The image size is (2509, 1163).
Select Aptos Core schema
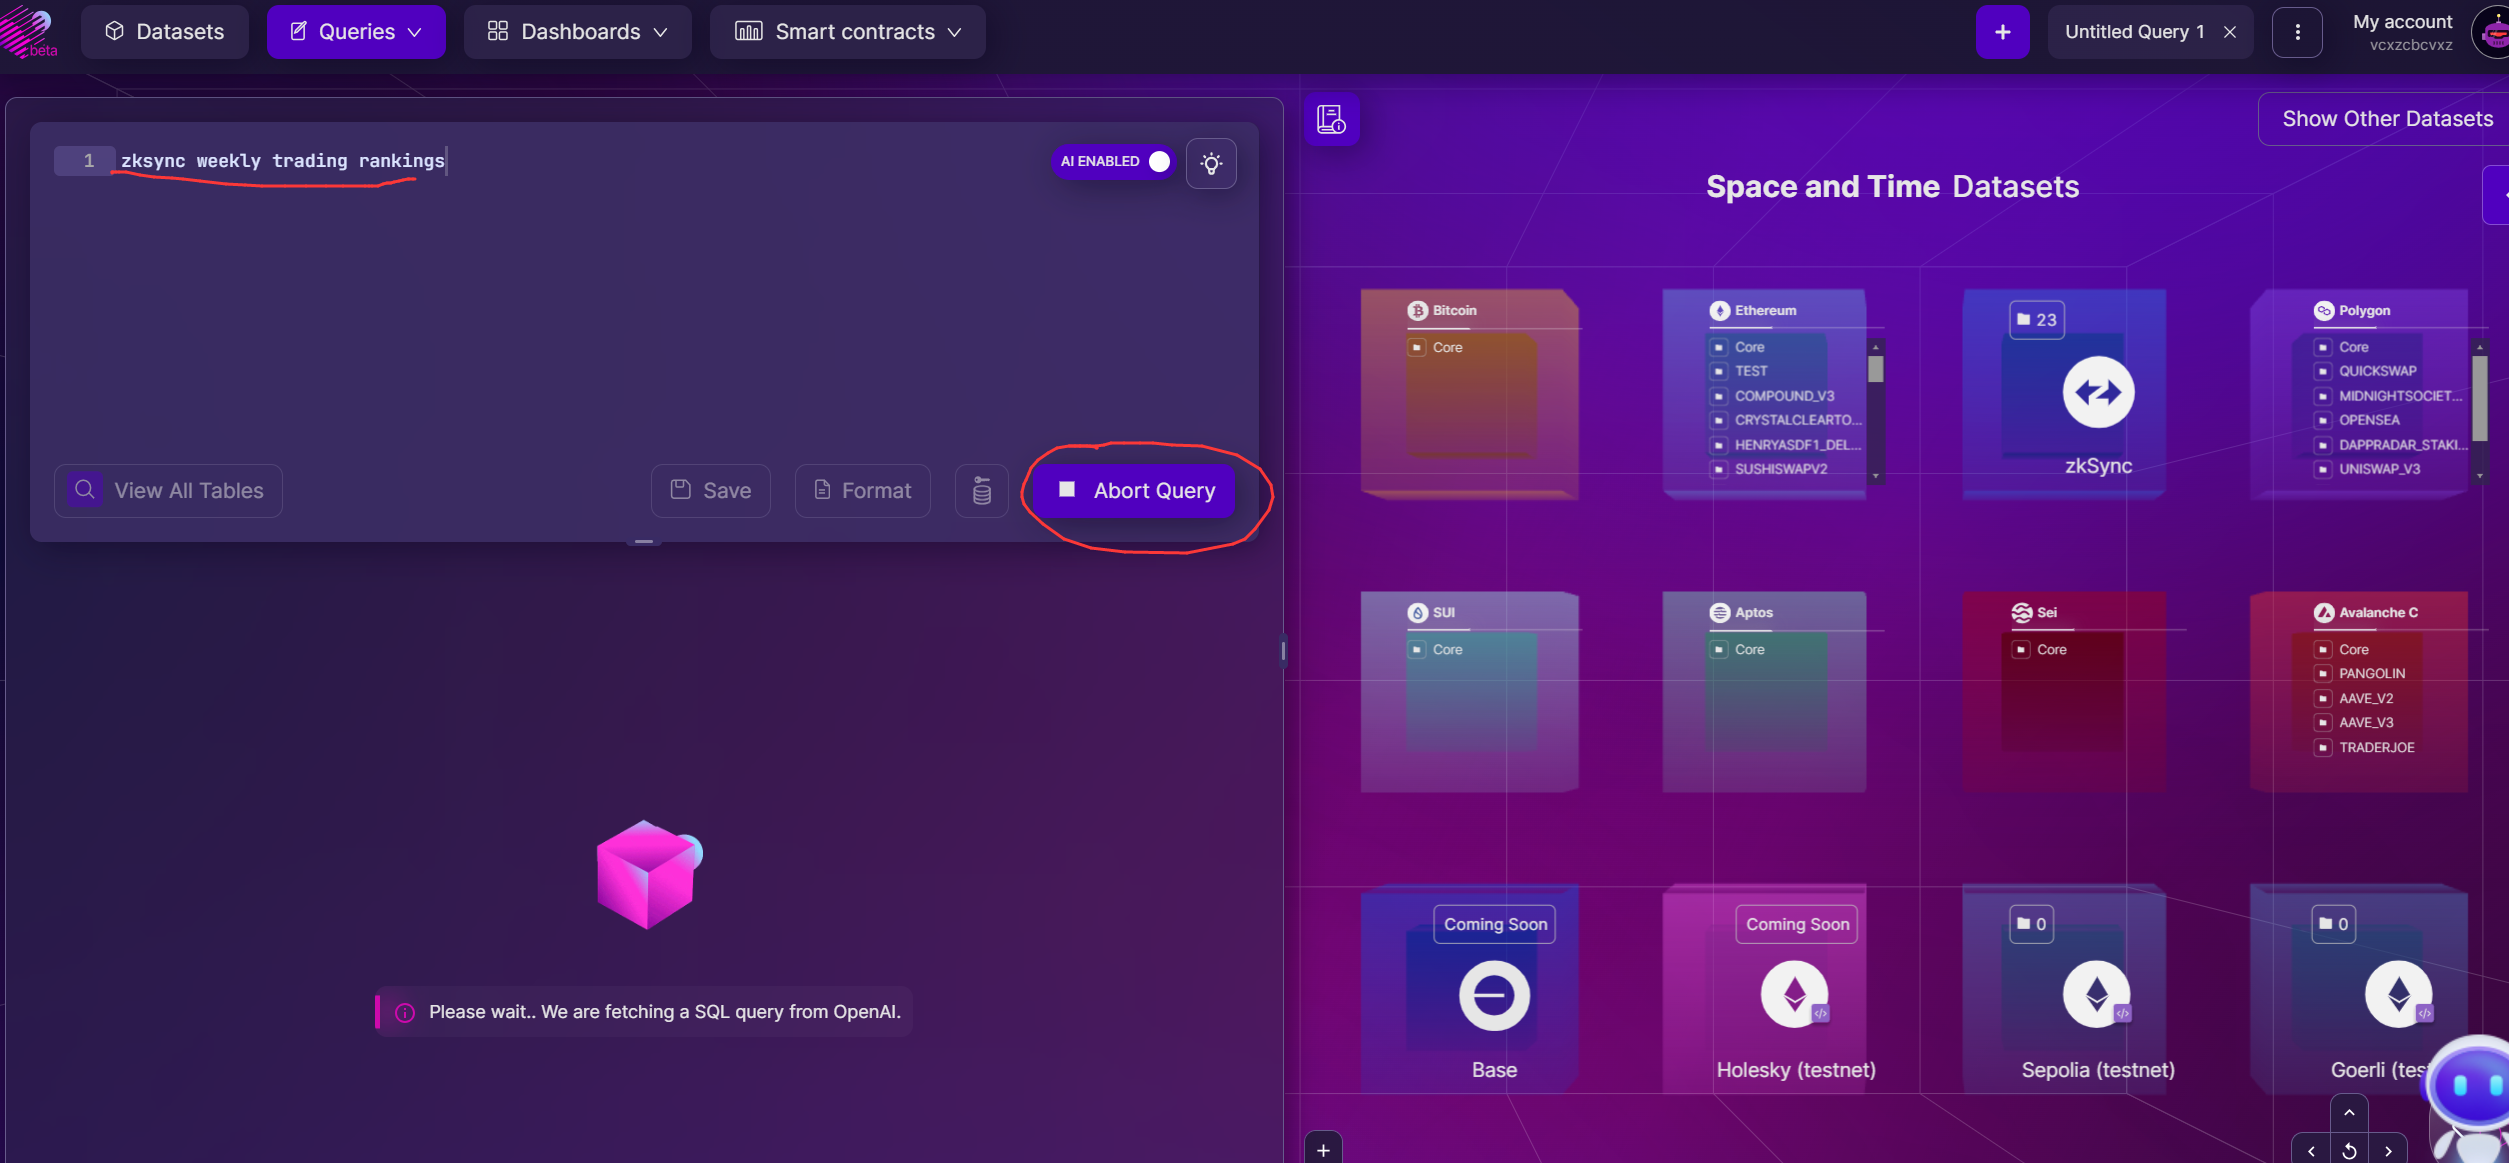tap(1739, 649)
